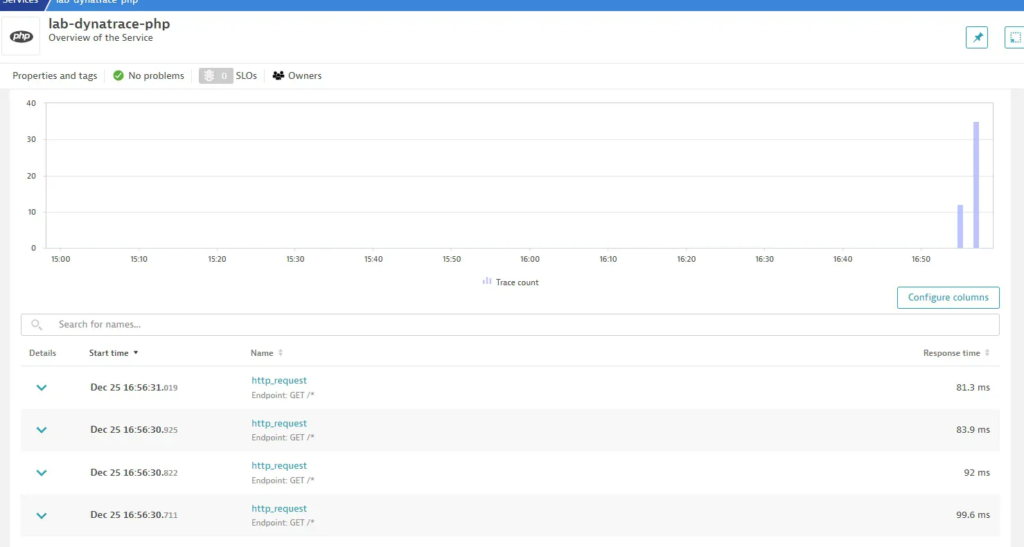Image resolution: width=1024 pixels, height=547 pixels.
Task: Sort table by Start time column
Action: coord(113,353)
